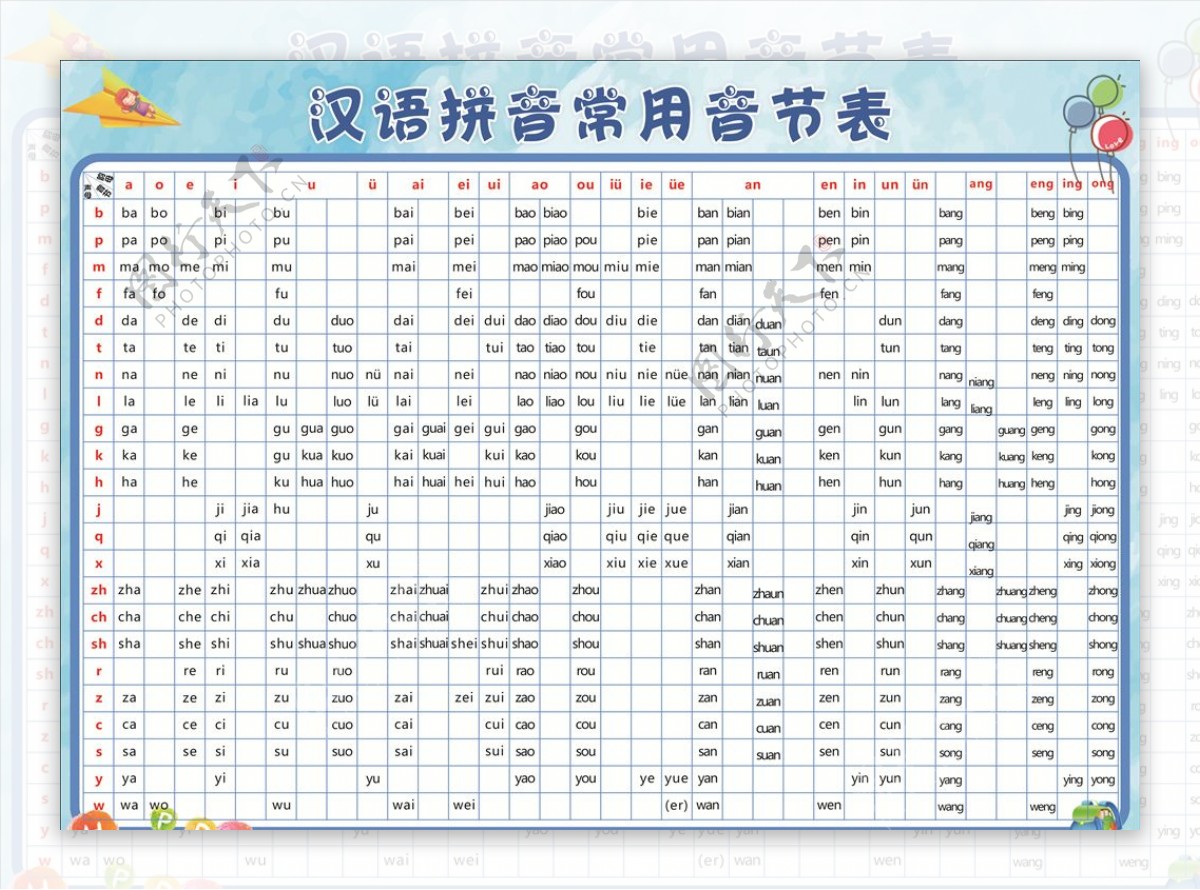The width and height of the screenshot is (1200, 890).
Task: Click the pink balloon near bottom edge
Action: pos(236,825)
